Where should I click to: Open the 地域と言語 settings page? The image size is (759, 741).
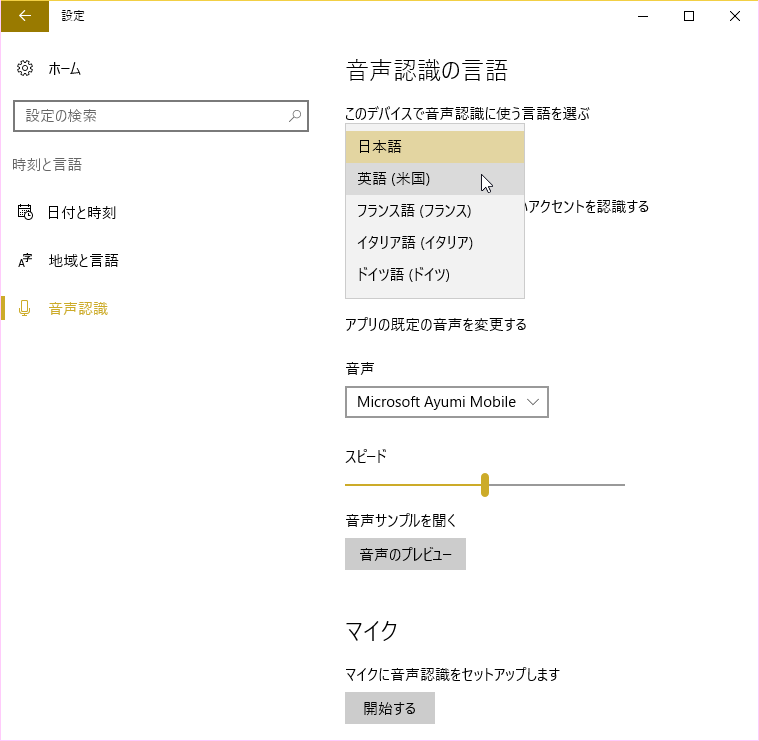(x=83, y=260)
